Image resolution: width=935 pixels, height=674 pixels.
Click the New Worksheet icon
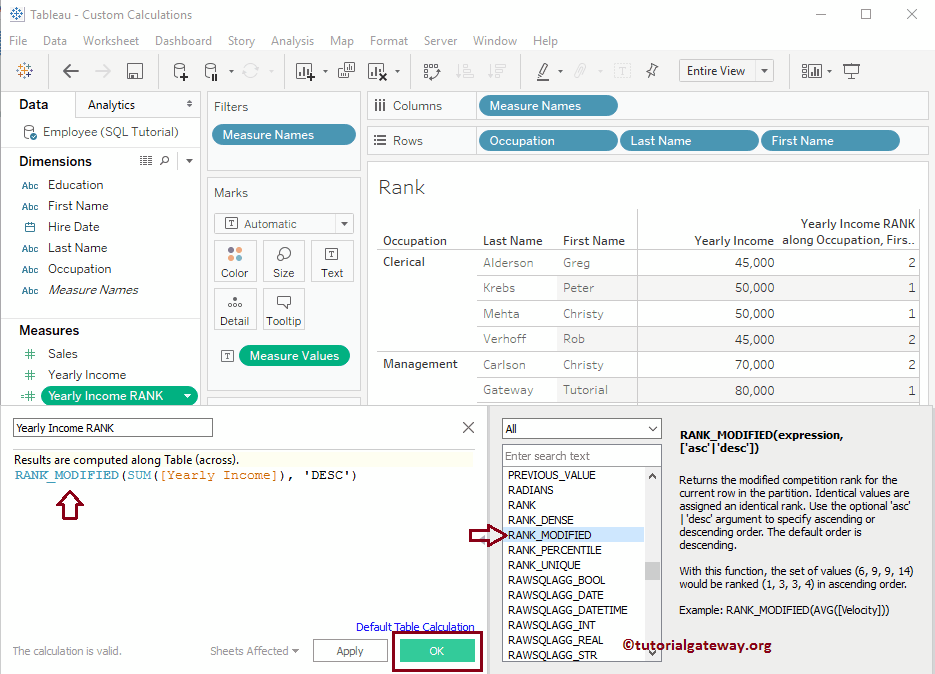[x=304, y=71]
